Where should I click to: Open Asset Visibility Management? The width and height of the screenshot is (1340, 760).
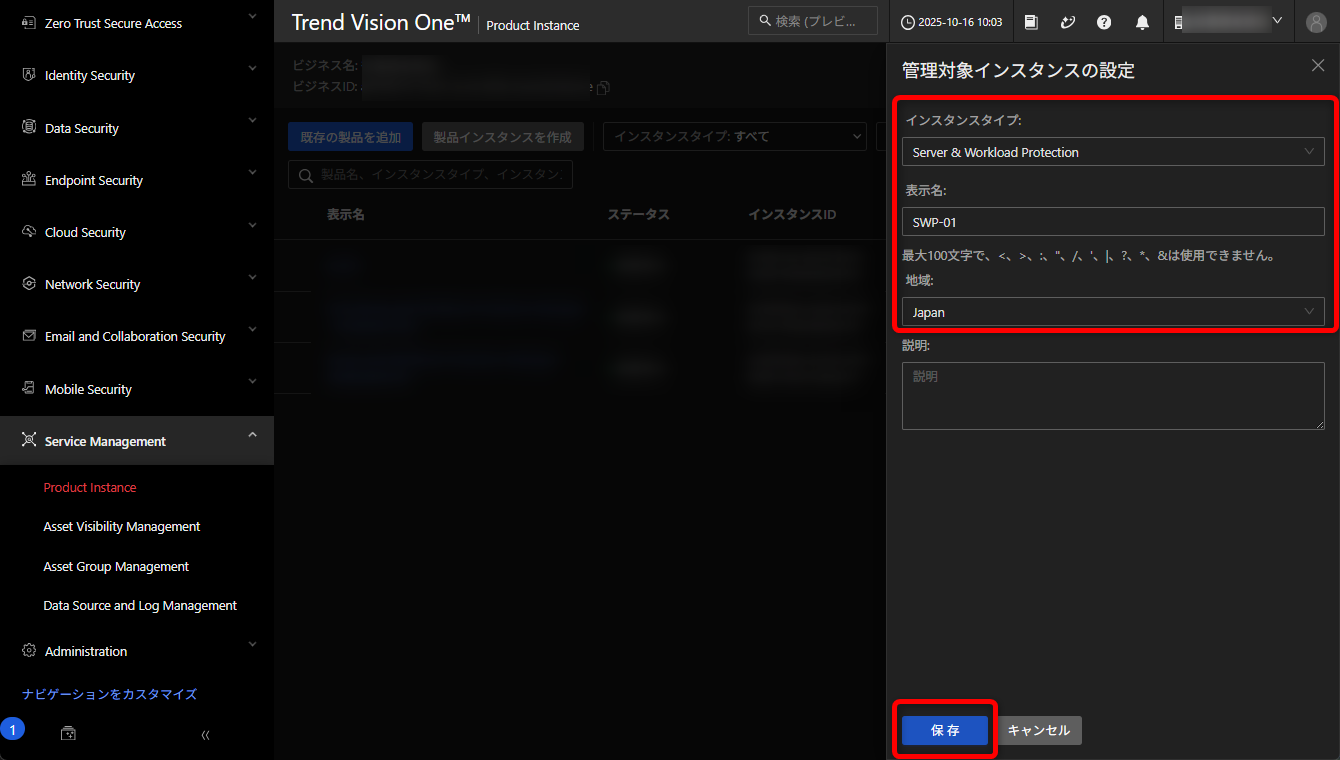122,527
